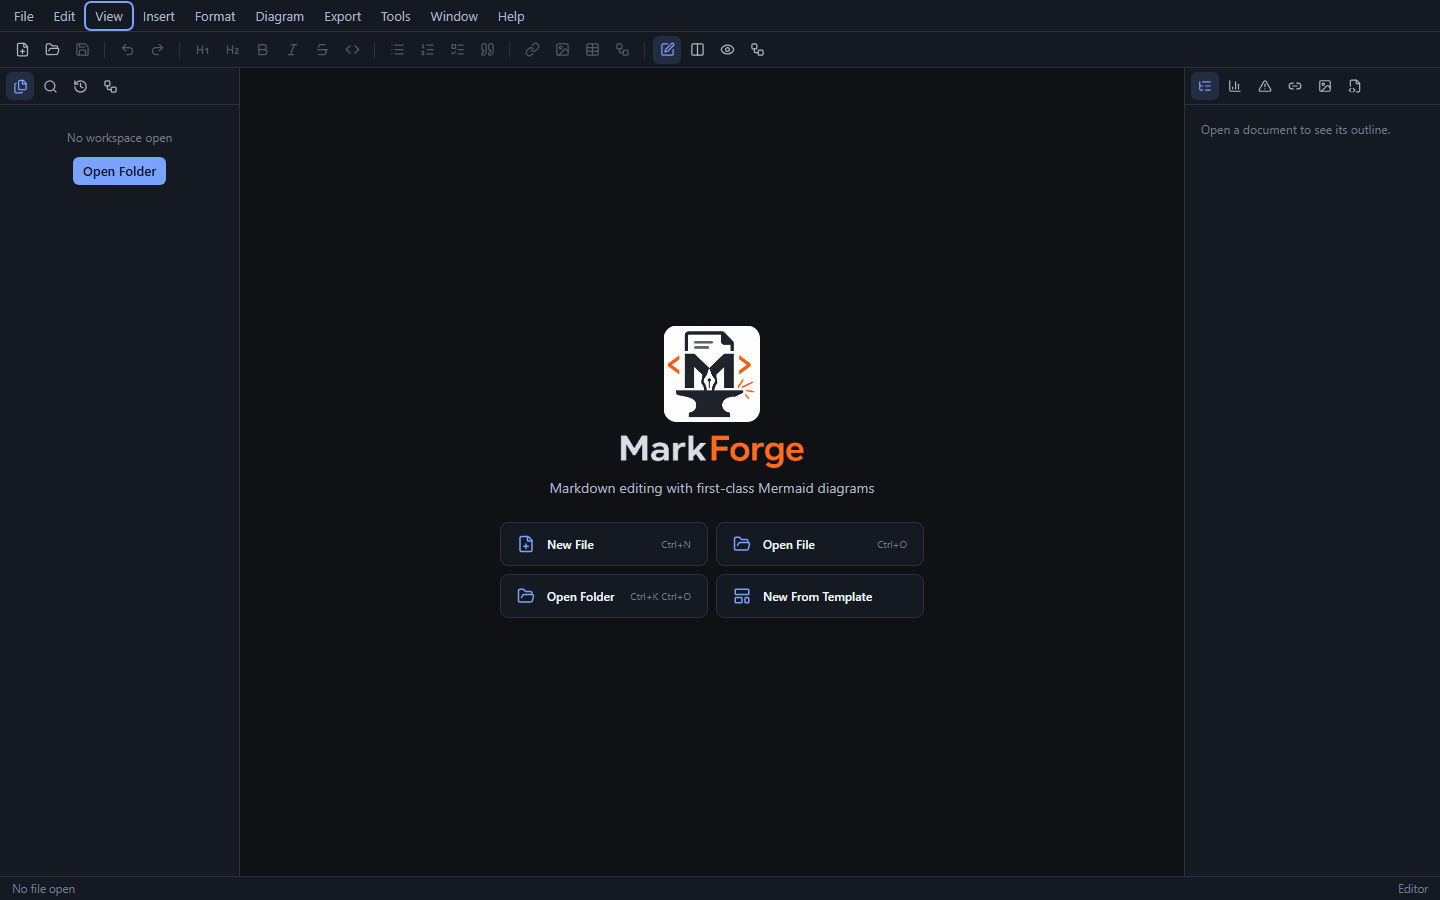Image resolution: width=1440 pixels, height=900 pixels.
Task: Open the Format menu
Action: point(215,16)
